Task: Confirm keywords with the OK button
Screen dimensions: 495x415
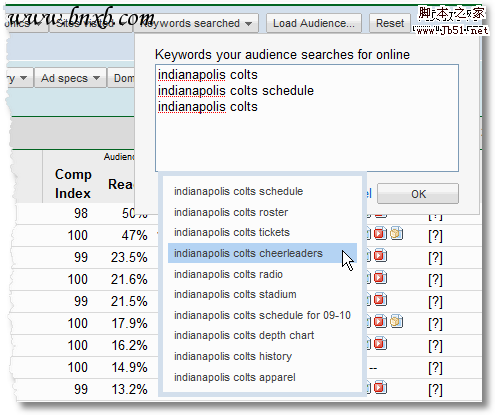Action: click(x=418, y=194)
